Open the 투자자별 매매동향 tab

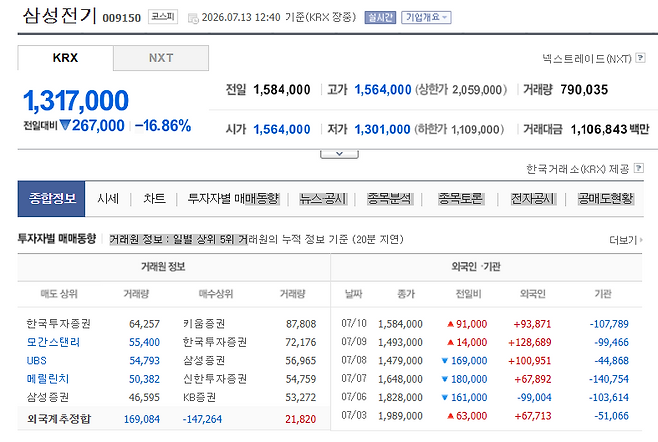233,199
